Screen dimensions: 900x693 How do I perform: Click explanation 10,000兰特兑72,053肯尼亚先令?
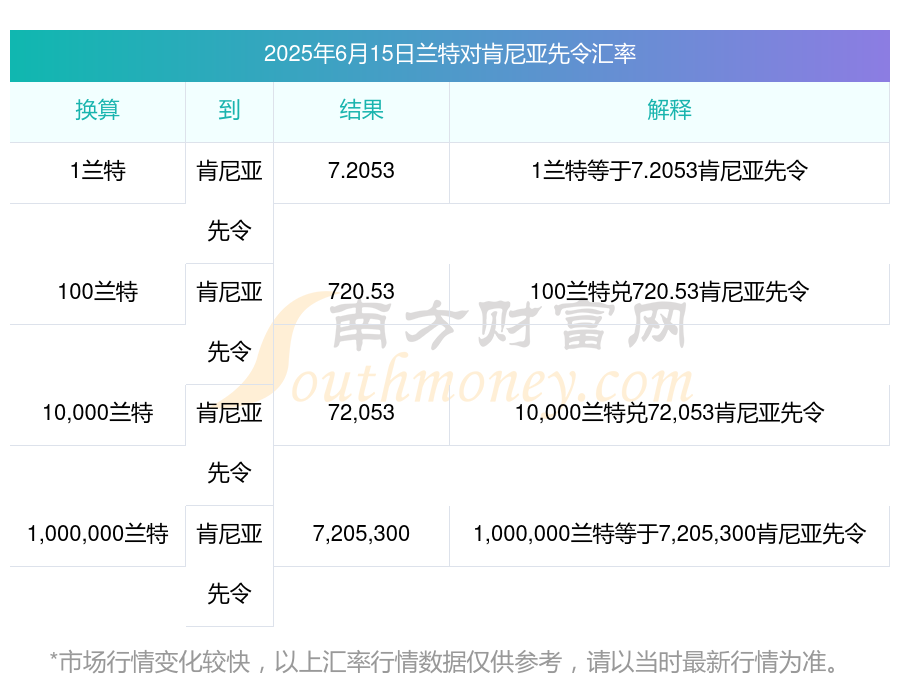click(x=669, y=413)
